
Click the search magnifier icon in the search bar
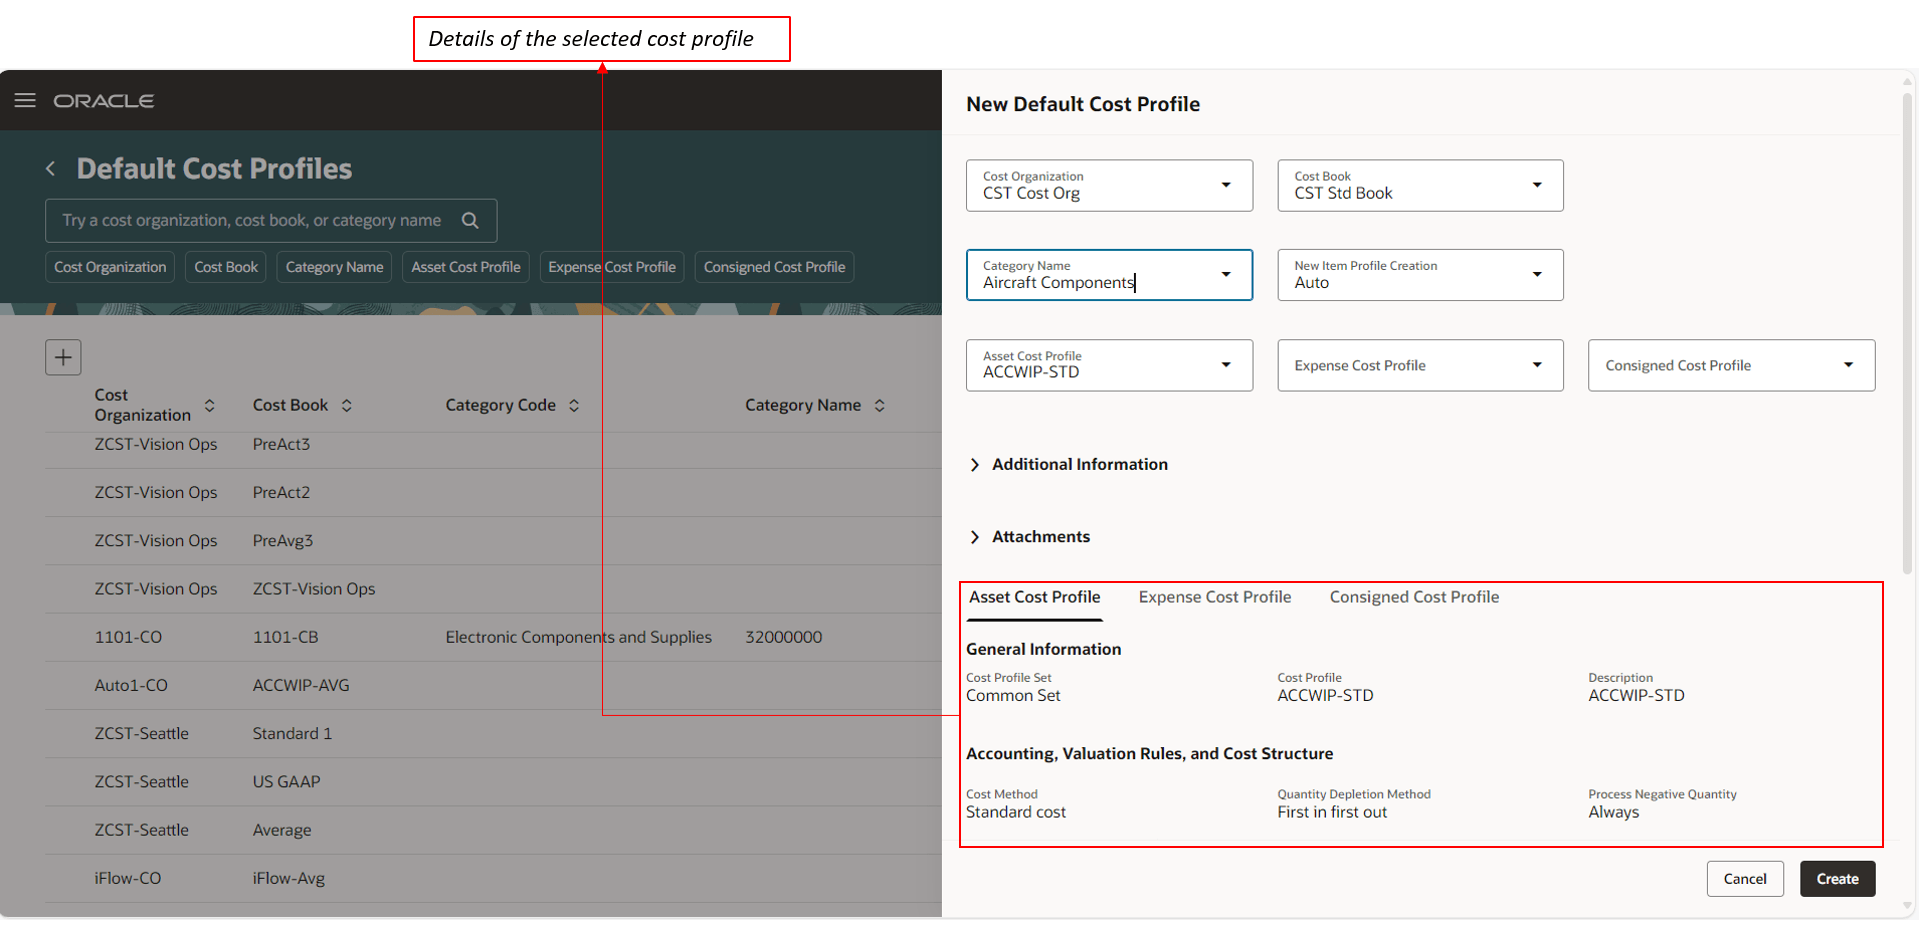(470, 220)
